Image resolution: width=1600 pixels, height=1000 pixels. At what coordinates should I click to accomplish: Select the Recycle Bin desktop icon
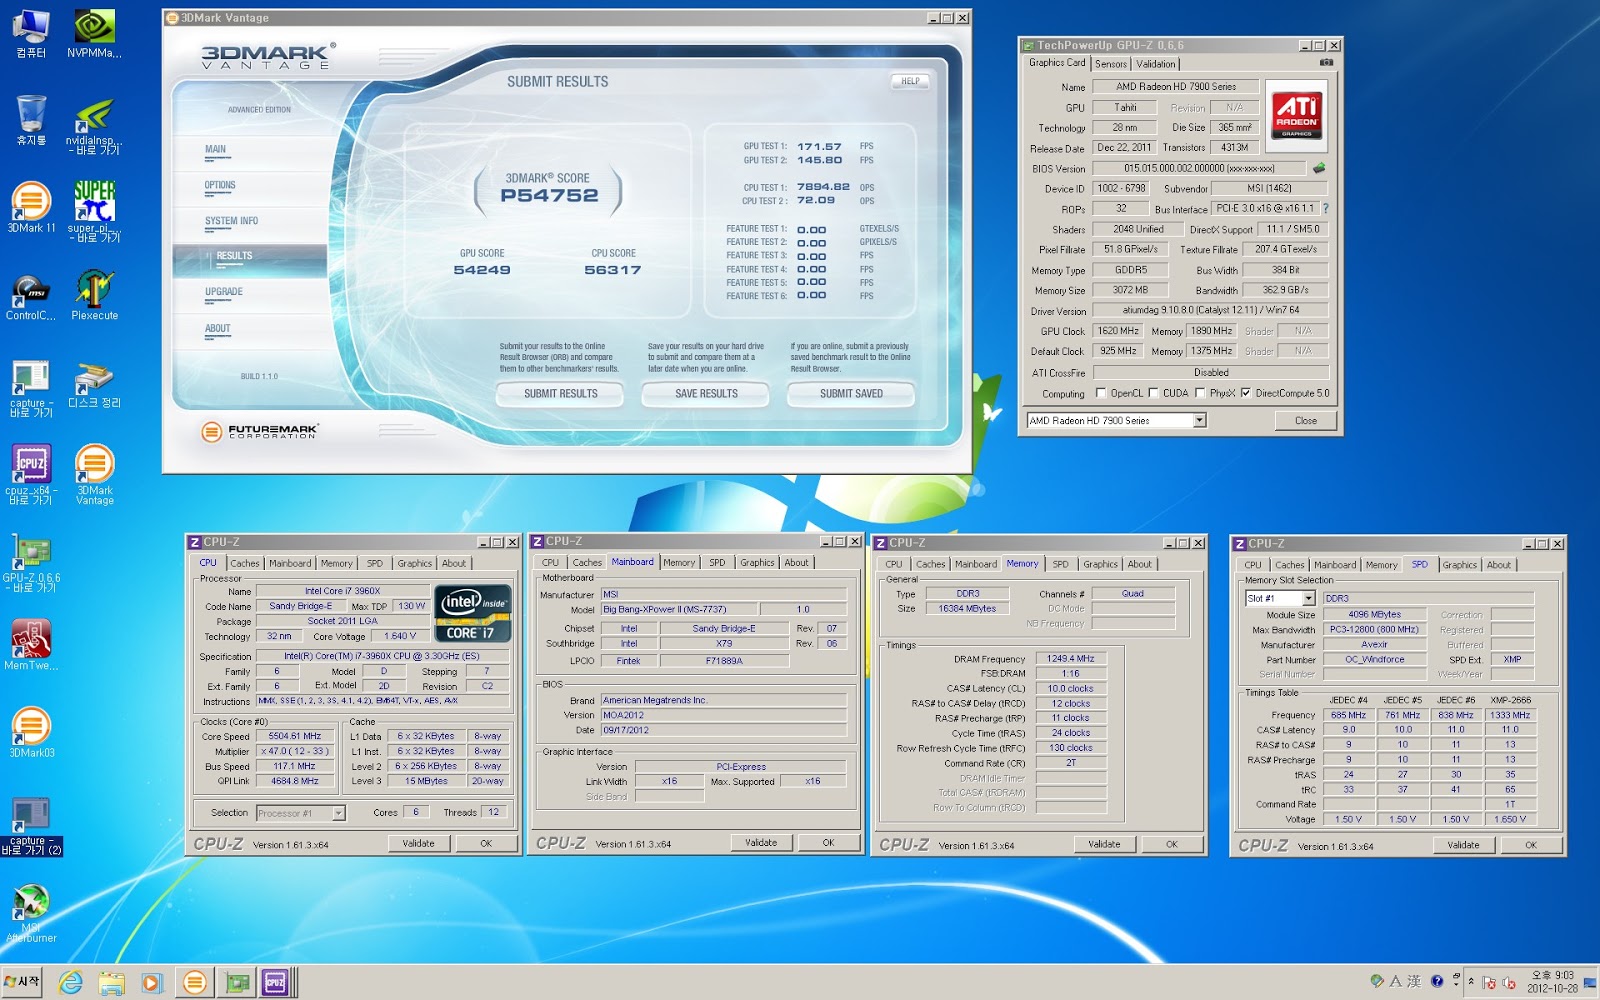pos(31,121)
